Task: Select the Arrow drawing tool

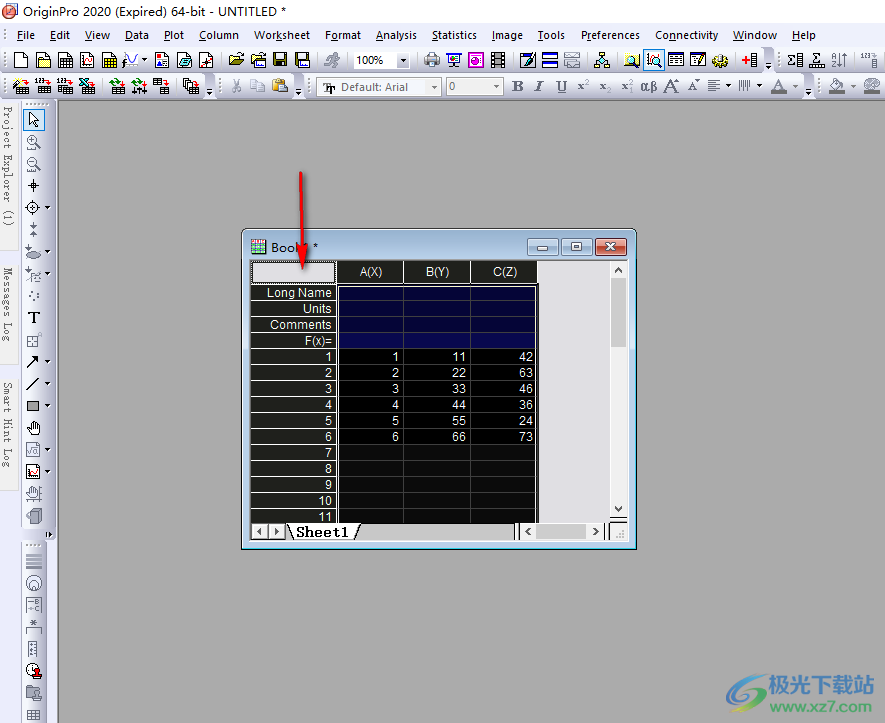Action: pyautogui.click(x=33, y=362)
